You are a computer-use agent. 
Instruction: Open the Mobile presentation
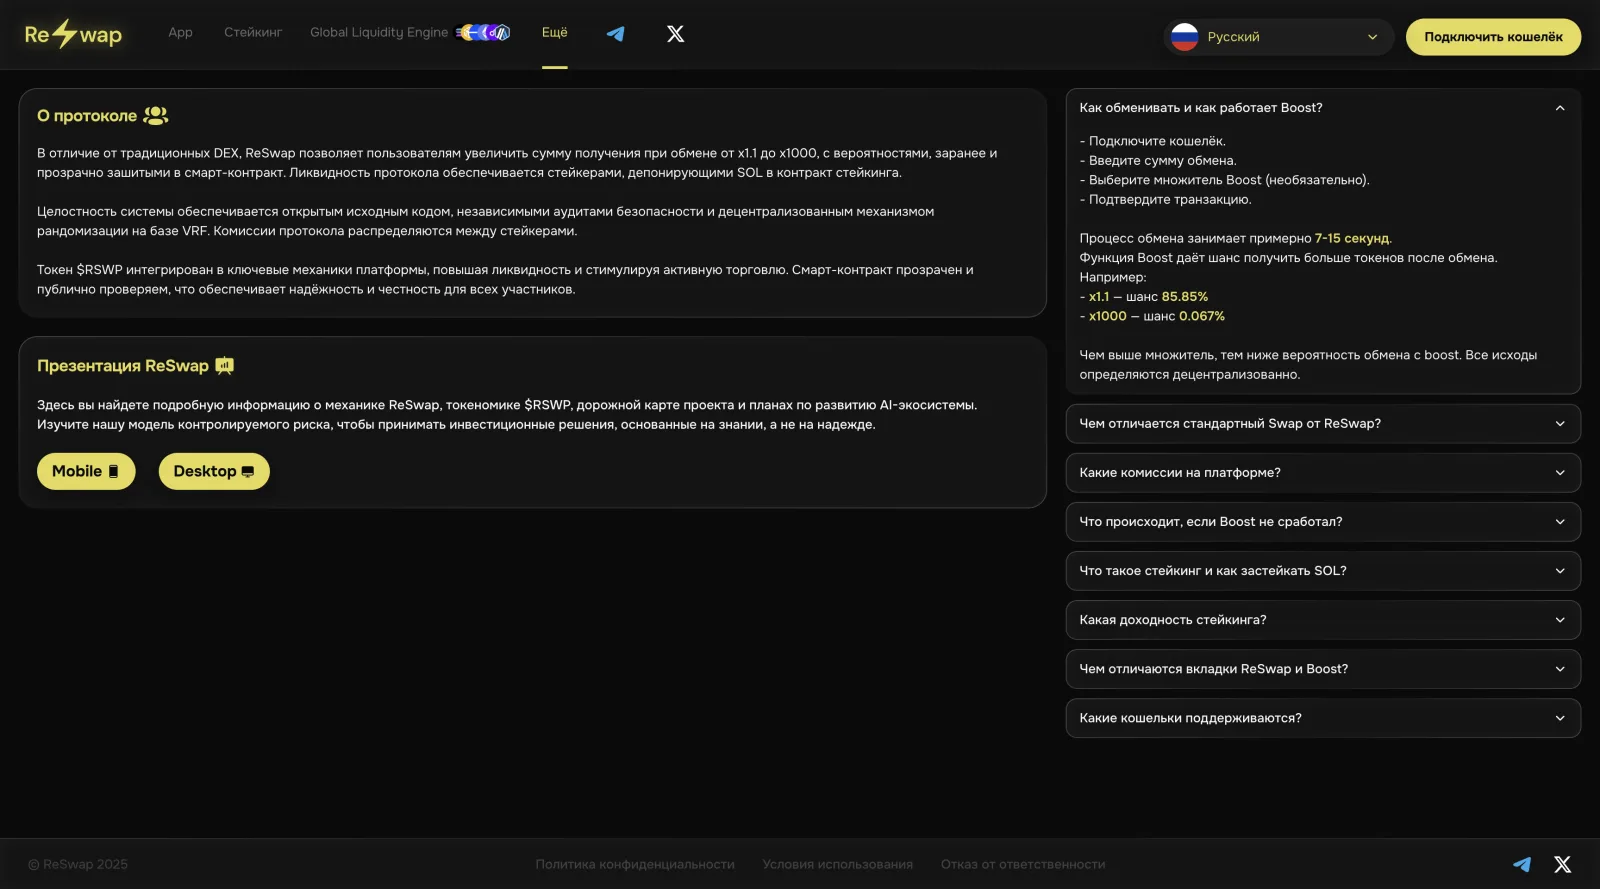click(x=86, y=471)
